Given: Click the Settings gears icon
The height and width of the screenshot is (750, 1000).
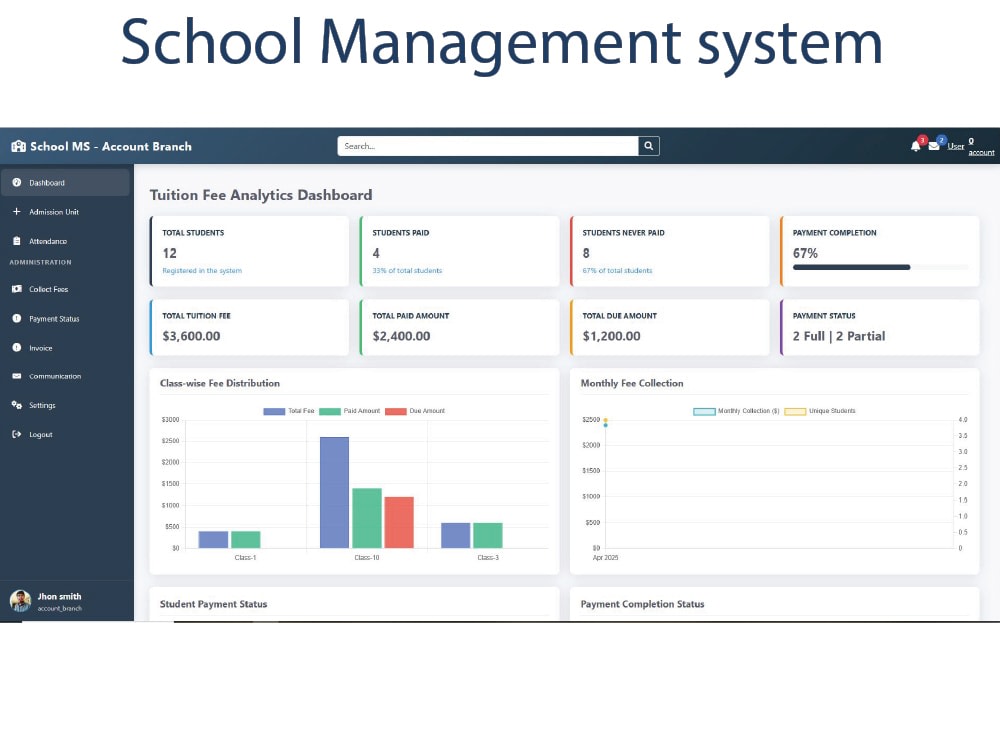Looking at the screenshot, I should (17, 405).
